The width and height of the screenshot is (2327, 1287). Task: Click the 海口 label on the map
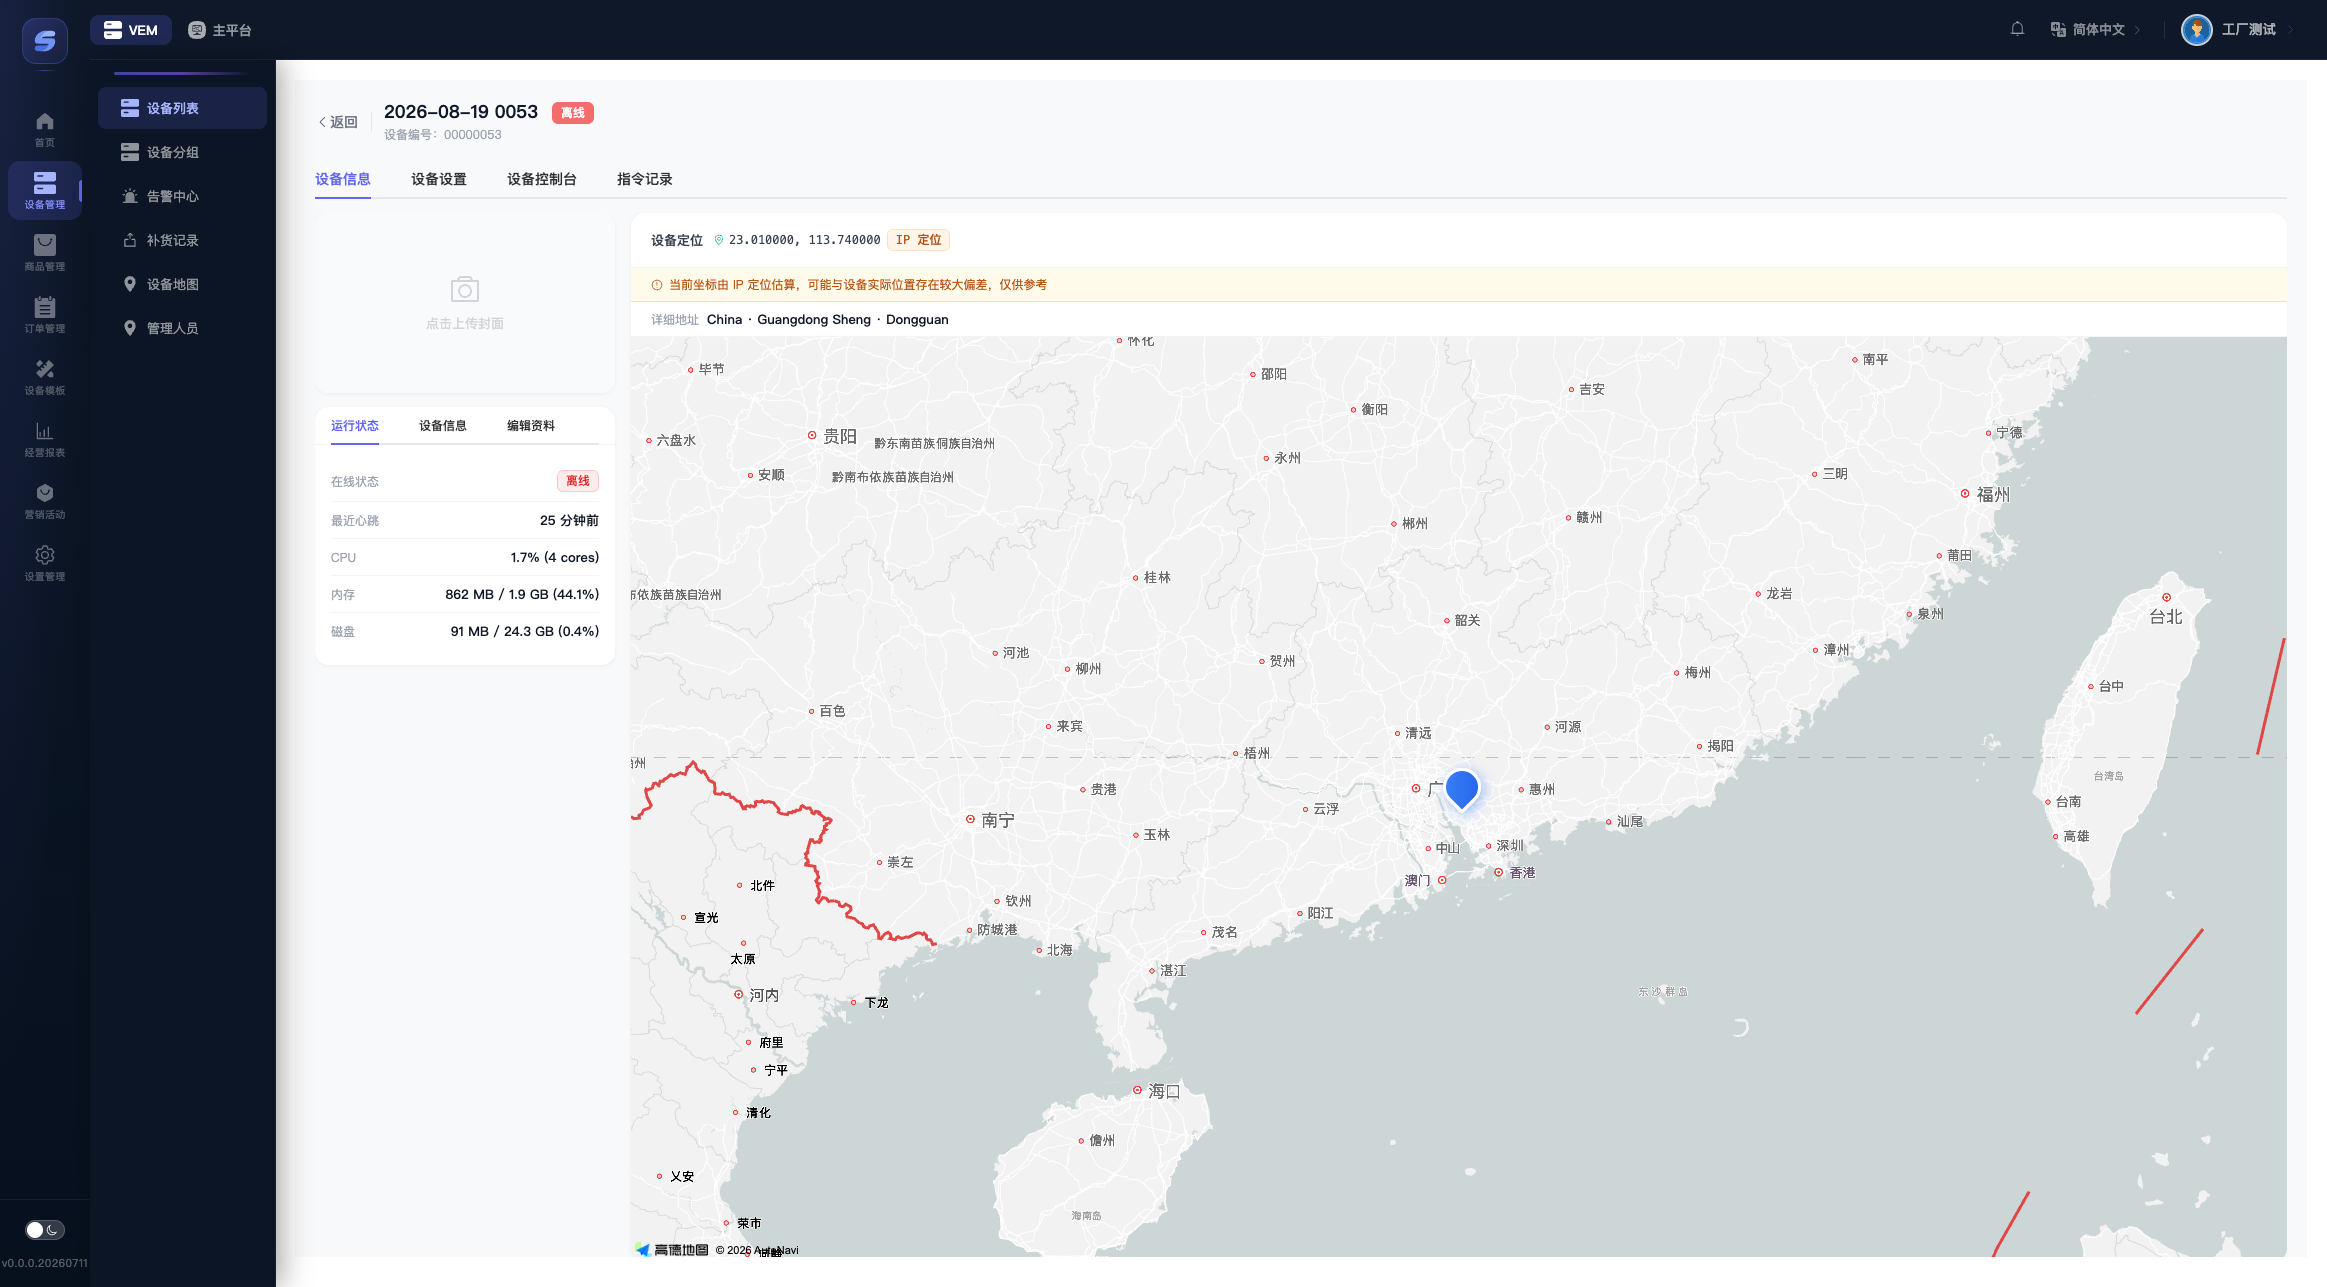[x=1164, y=1091]
